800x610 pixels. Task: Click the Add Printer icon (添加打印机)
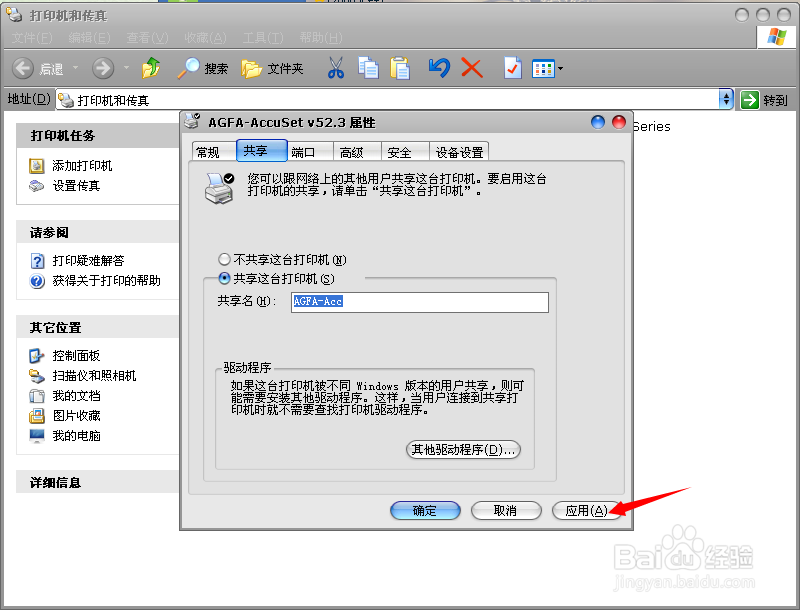[x=37, y=166]
